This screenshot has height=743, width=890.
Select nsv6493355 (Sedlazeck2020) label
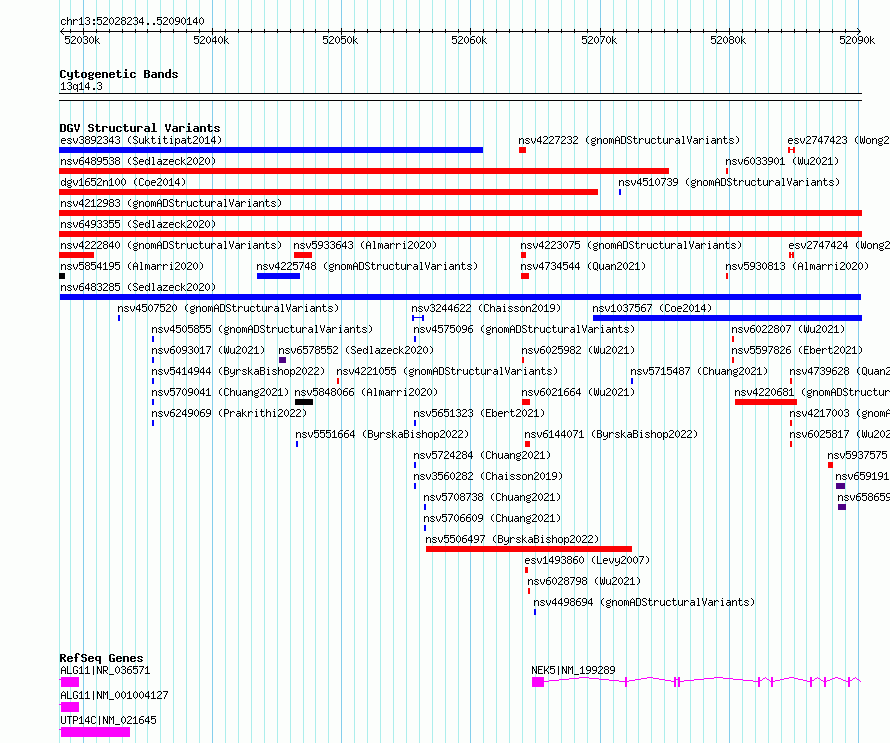click(138, 224)
